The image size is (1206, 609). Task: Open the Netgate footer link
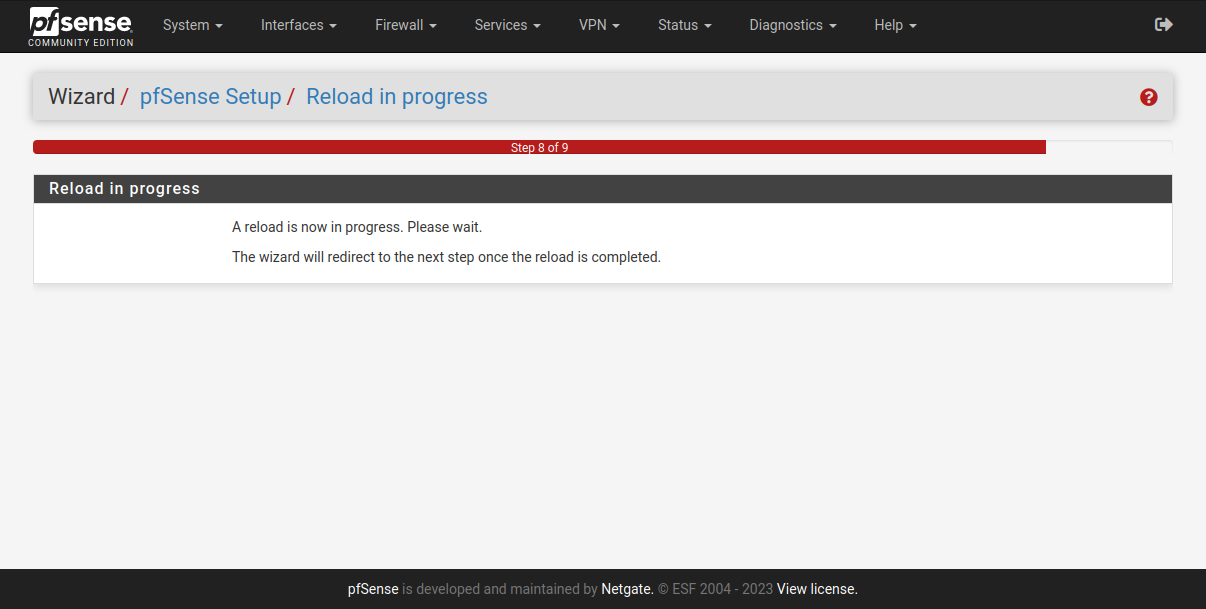627,589
